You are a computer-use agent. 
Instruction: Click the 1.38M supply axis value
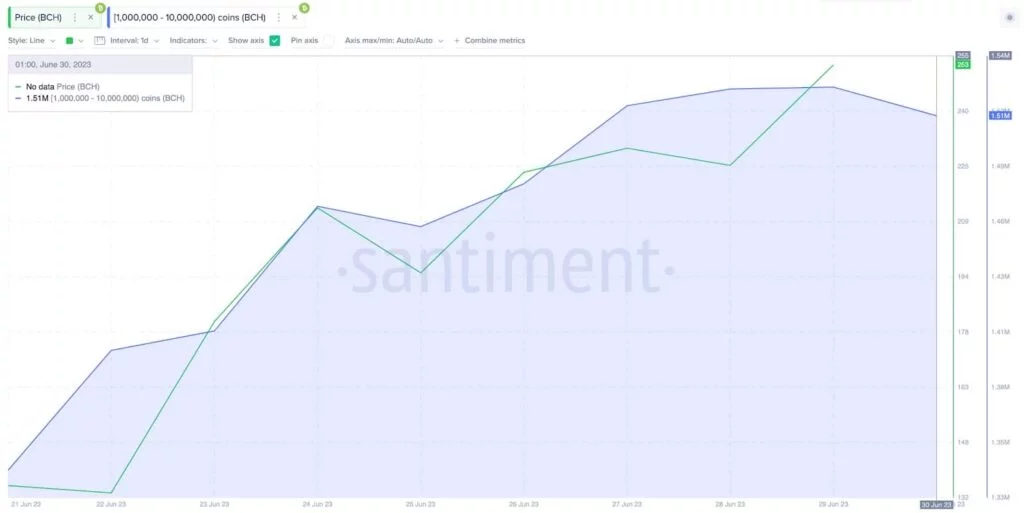point(1000,387)
